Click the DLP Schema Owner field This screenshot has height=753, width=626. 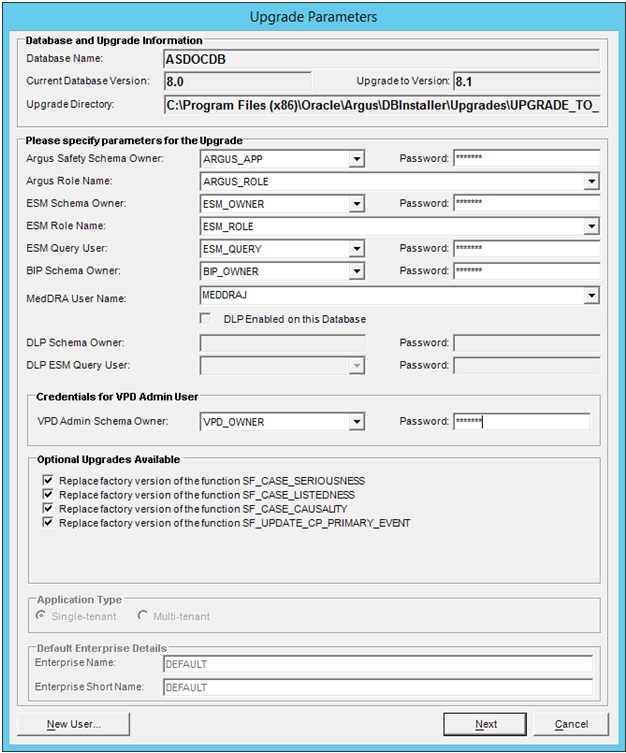tap(282, 343)
